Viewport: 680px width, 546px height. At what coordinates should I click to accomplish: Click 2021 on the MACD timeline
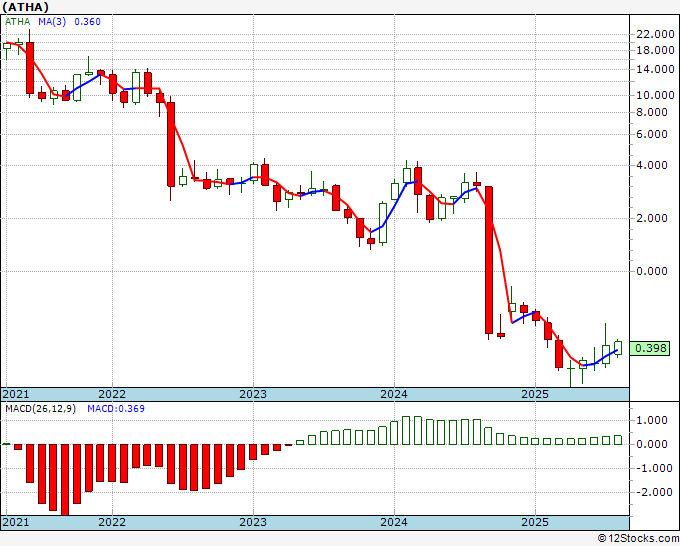[x=16, y=522]
